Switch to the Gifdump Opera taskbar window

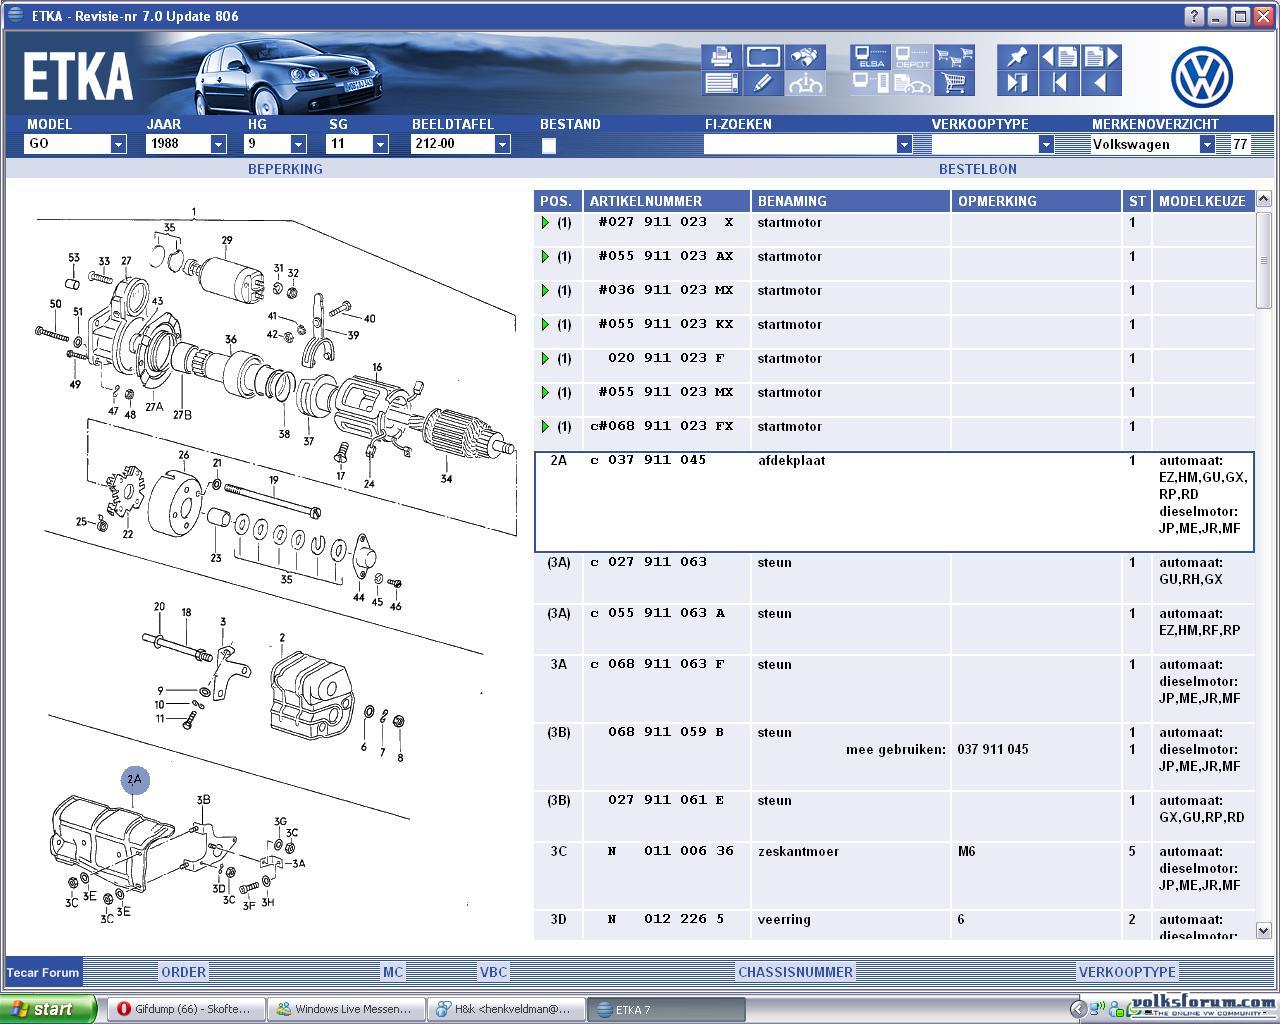coord(187,1009)
